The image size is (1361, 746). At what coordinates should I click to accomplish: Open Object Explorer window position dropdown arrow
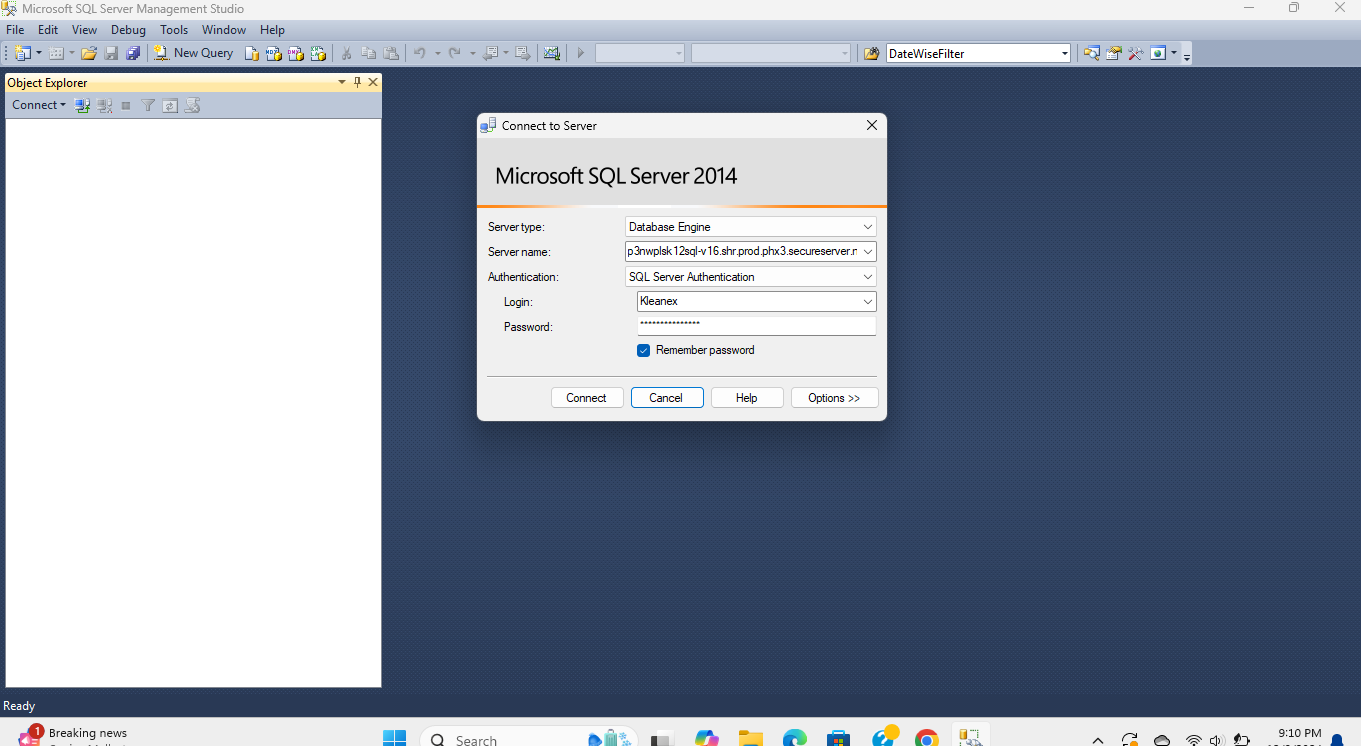(342, 82)
